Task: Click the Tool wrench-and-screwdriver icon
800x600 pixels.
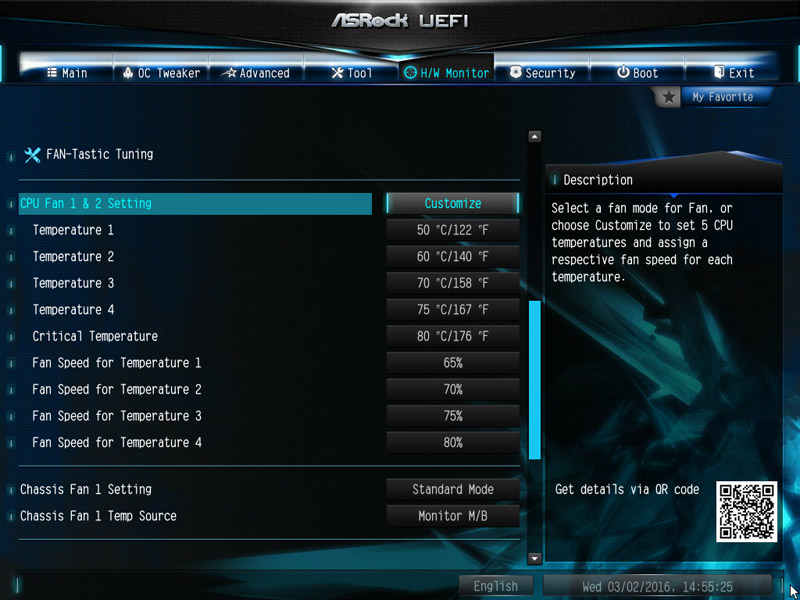Action: 337,72
